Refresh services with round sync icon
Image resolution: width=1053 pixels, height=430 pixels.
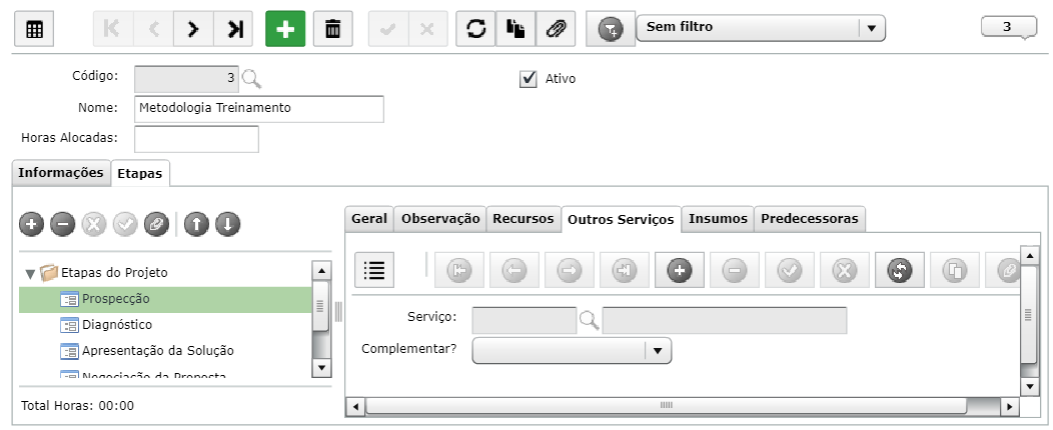900,270
